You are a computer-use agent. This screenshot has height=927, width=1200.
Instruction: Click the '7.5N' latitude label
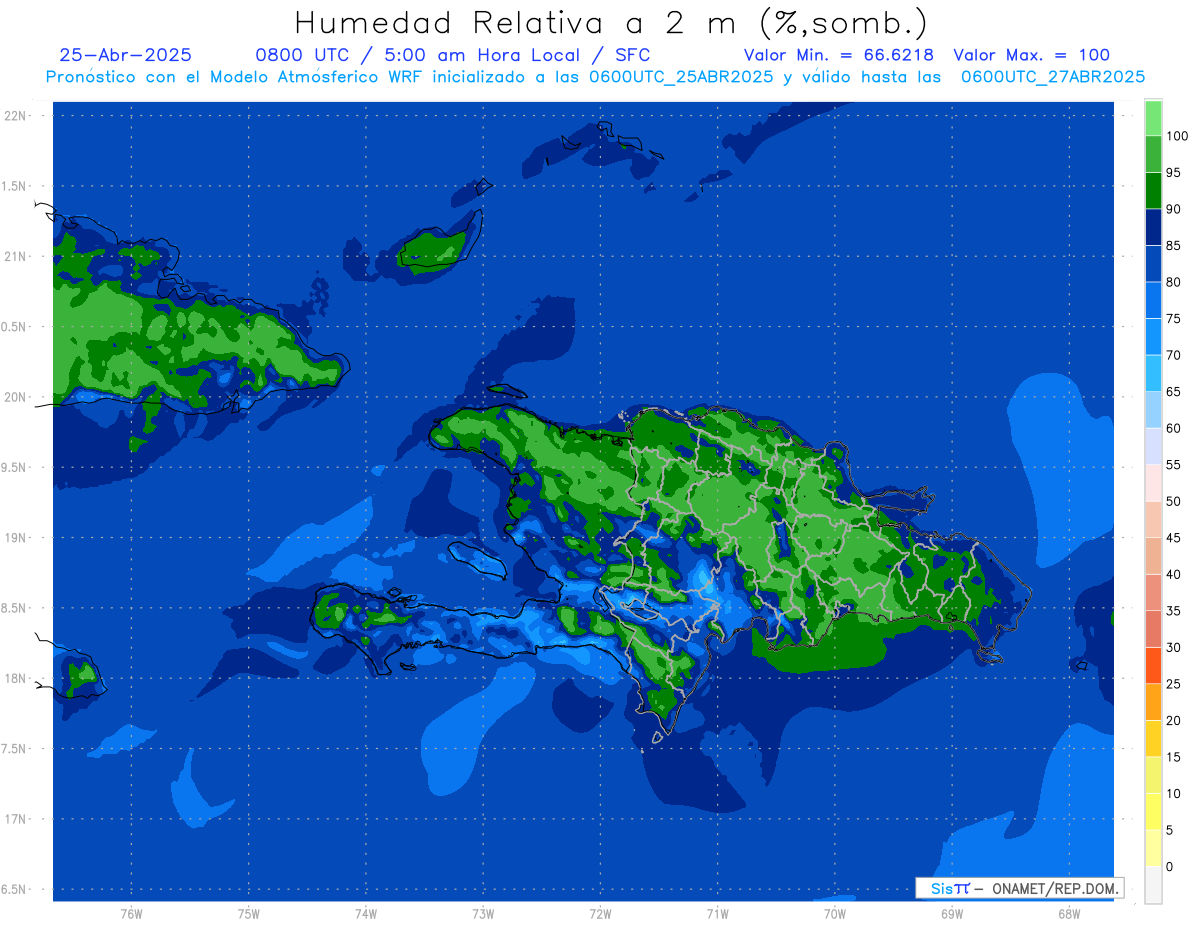(x=15, y=748)
